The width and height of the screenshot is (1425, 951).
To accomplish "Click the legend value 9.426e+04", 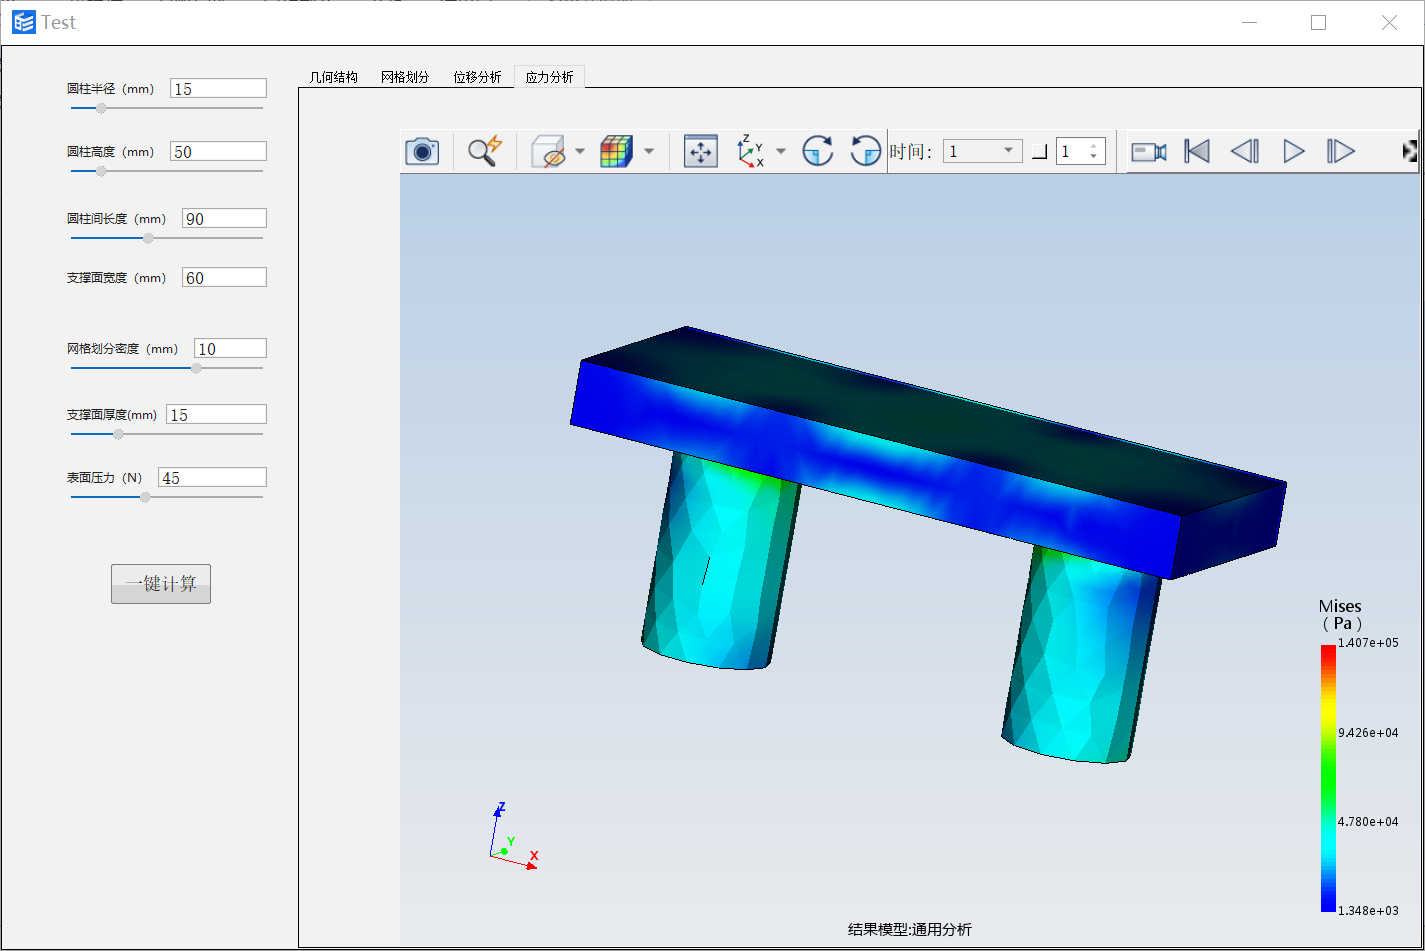I will [1368, 732].
